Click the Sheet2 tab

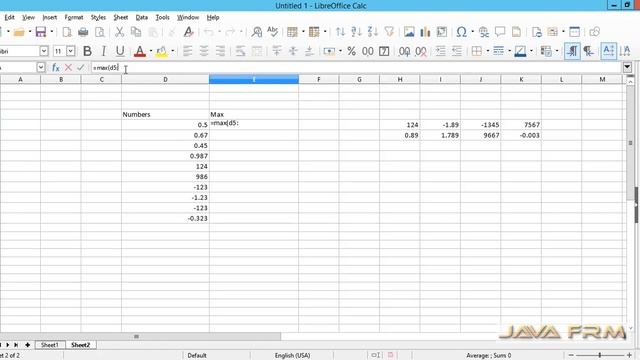[x=80, y=345]
